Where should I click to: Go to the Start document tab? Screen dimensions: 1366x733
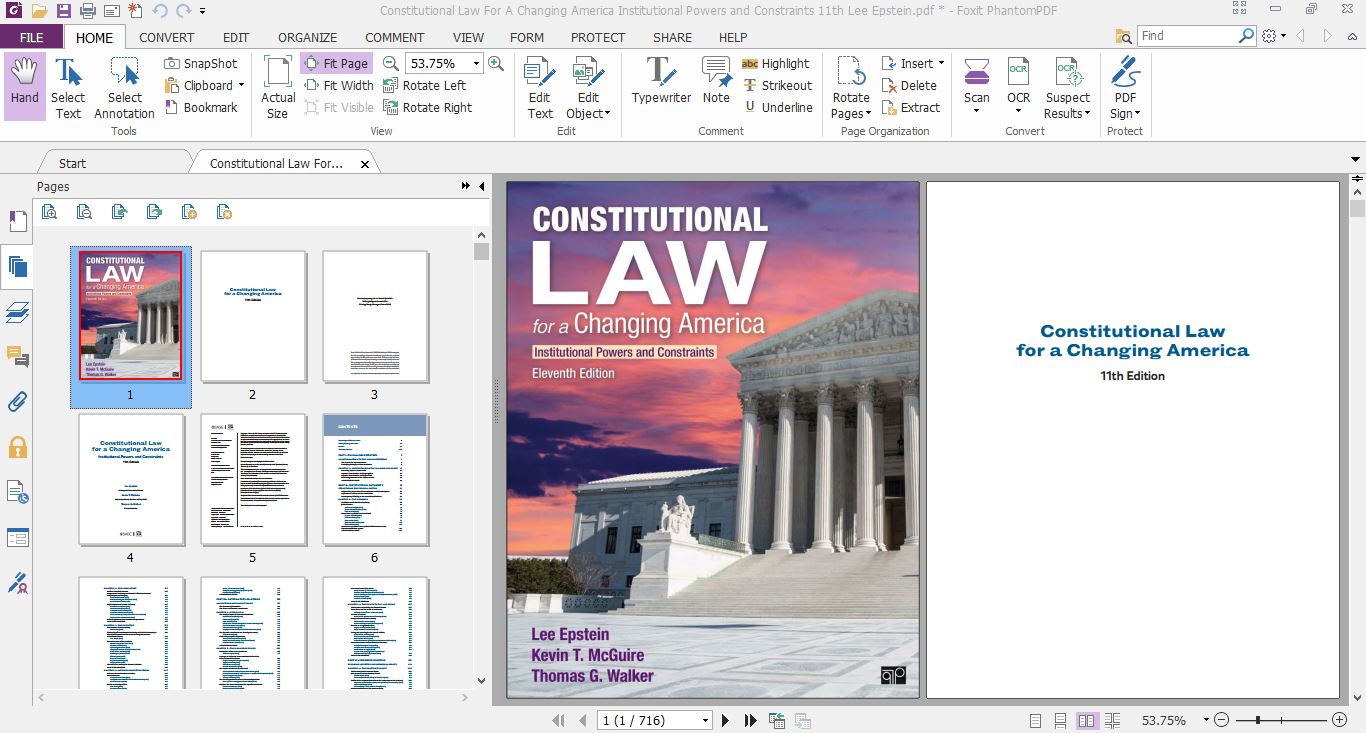tap(72, 163)
